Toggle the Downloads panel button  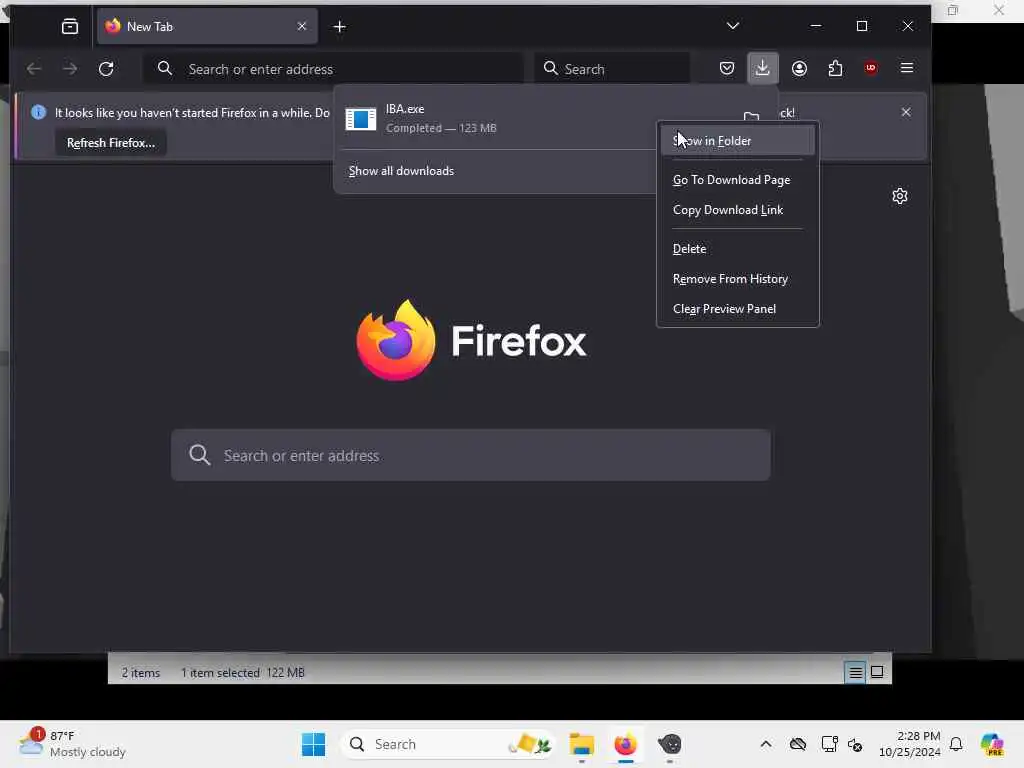coord(763,68)
